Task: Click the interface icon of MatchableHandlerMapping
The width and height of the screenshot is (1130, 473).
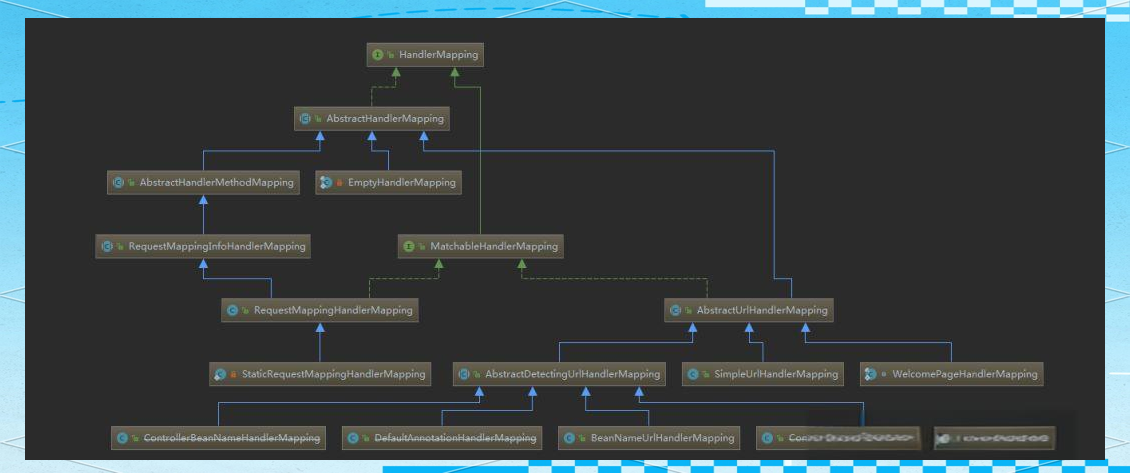Action: (409, 246)
